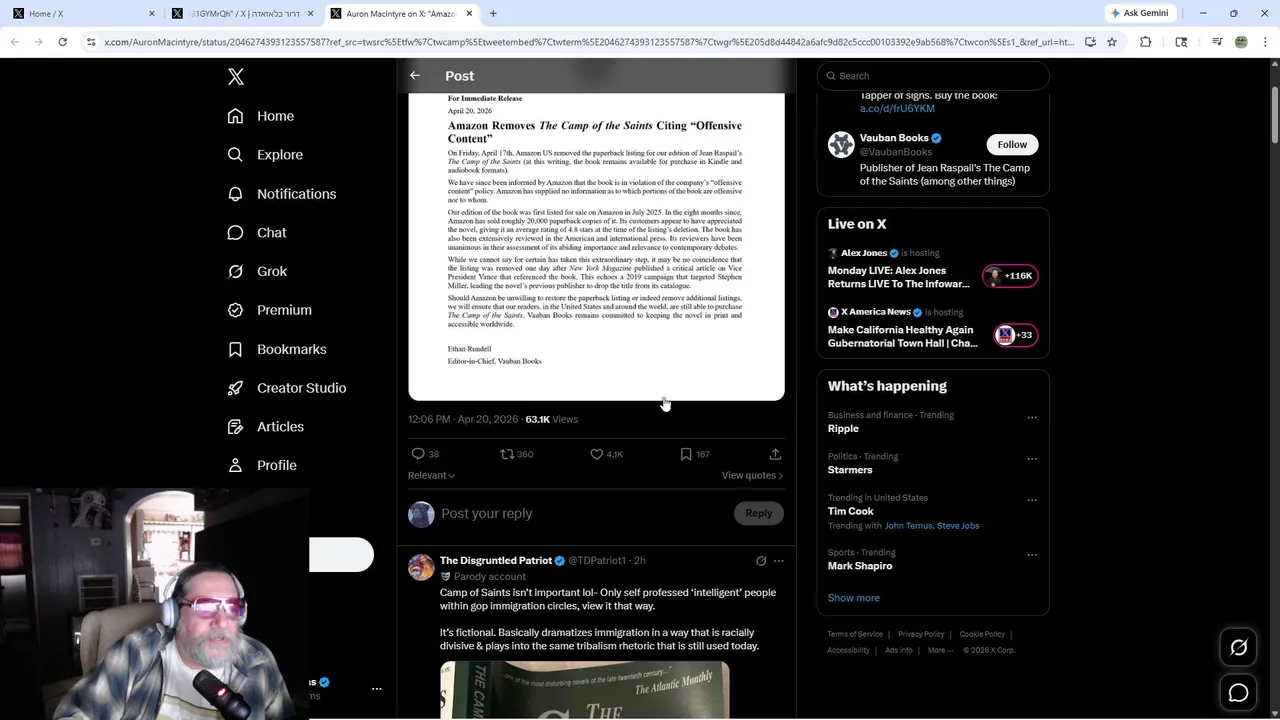Click the Reply button
The image size is (1280, 720).
pyautogui.click(x=759, y=513)
